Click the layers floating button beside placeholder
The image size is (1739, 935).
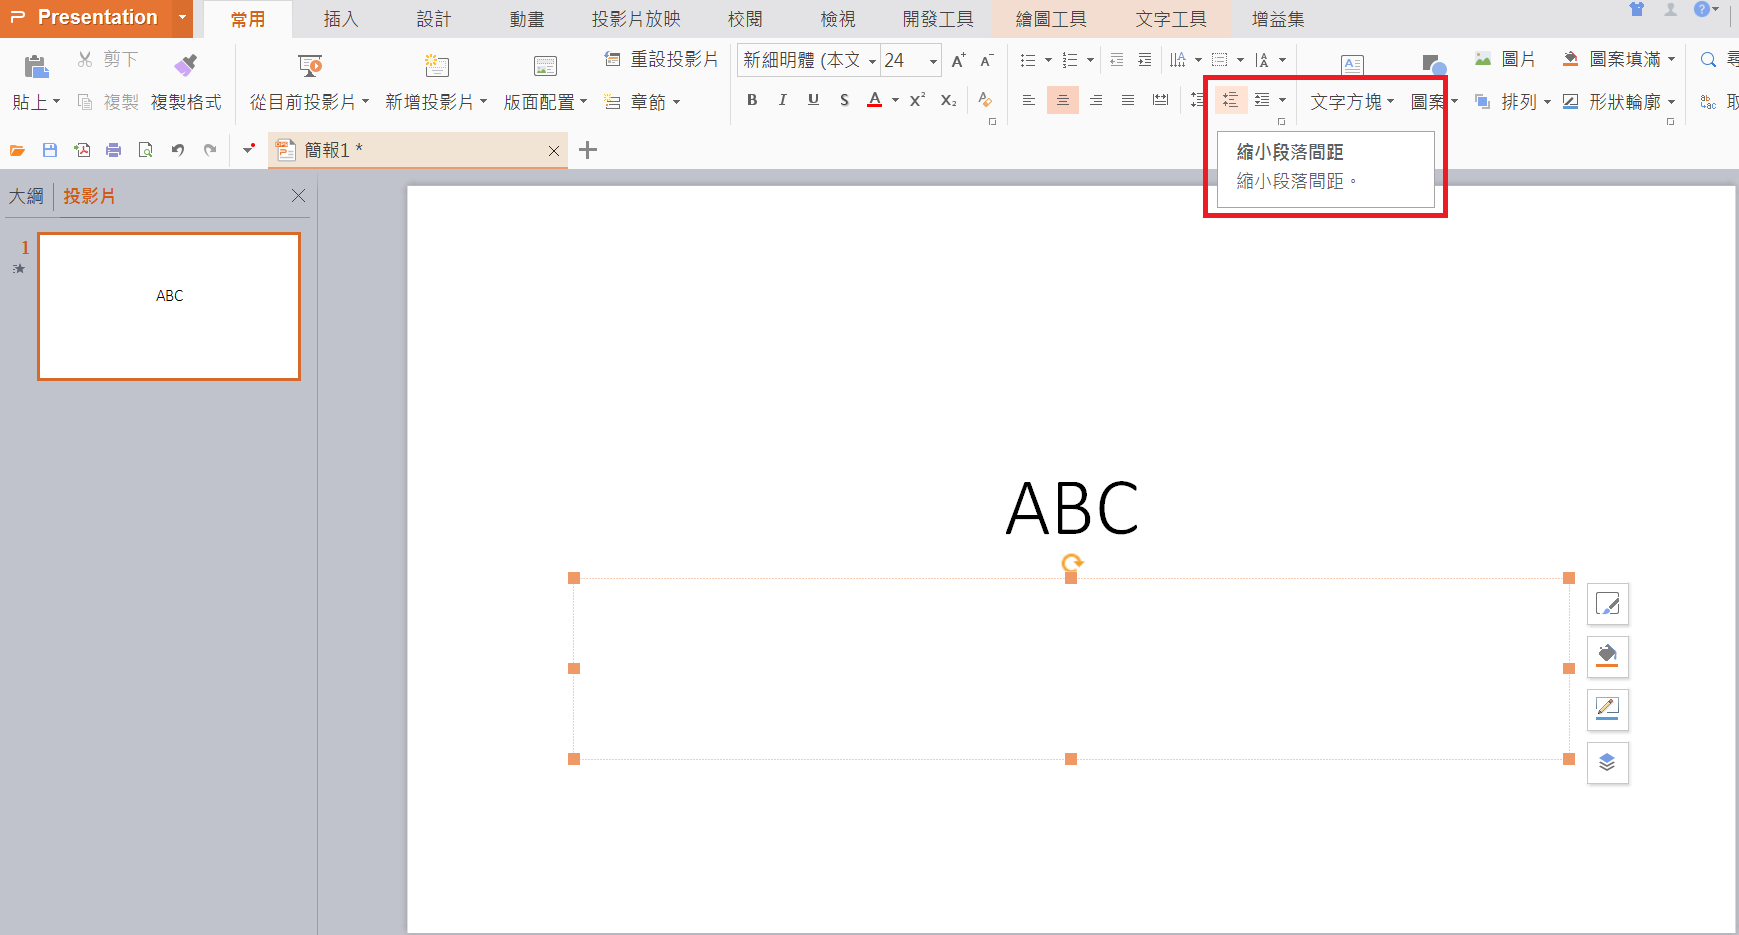(1607, 763)
